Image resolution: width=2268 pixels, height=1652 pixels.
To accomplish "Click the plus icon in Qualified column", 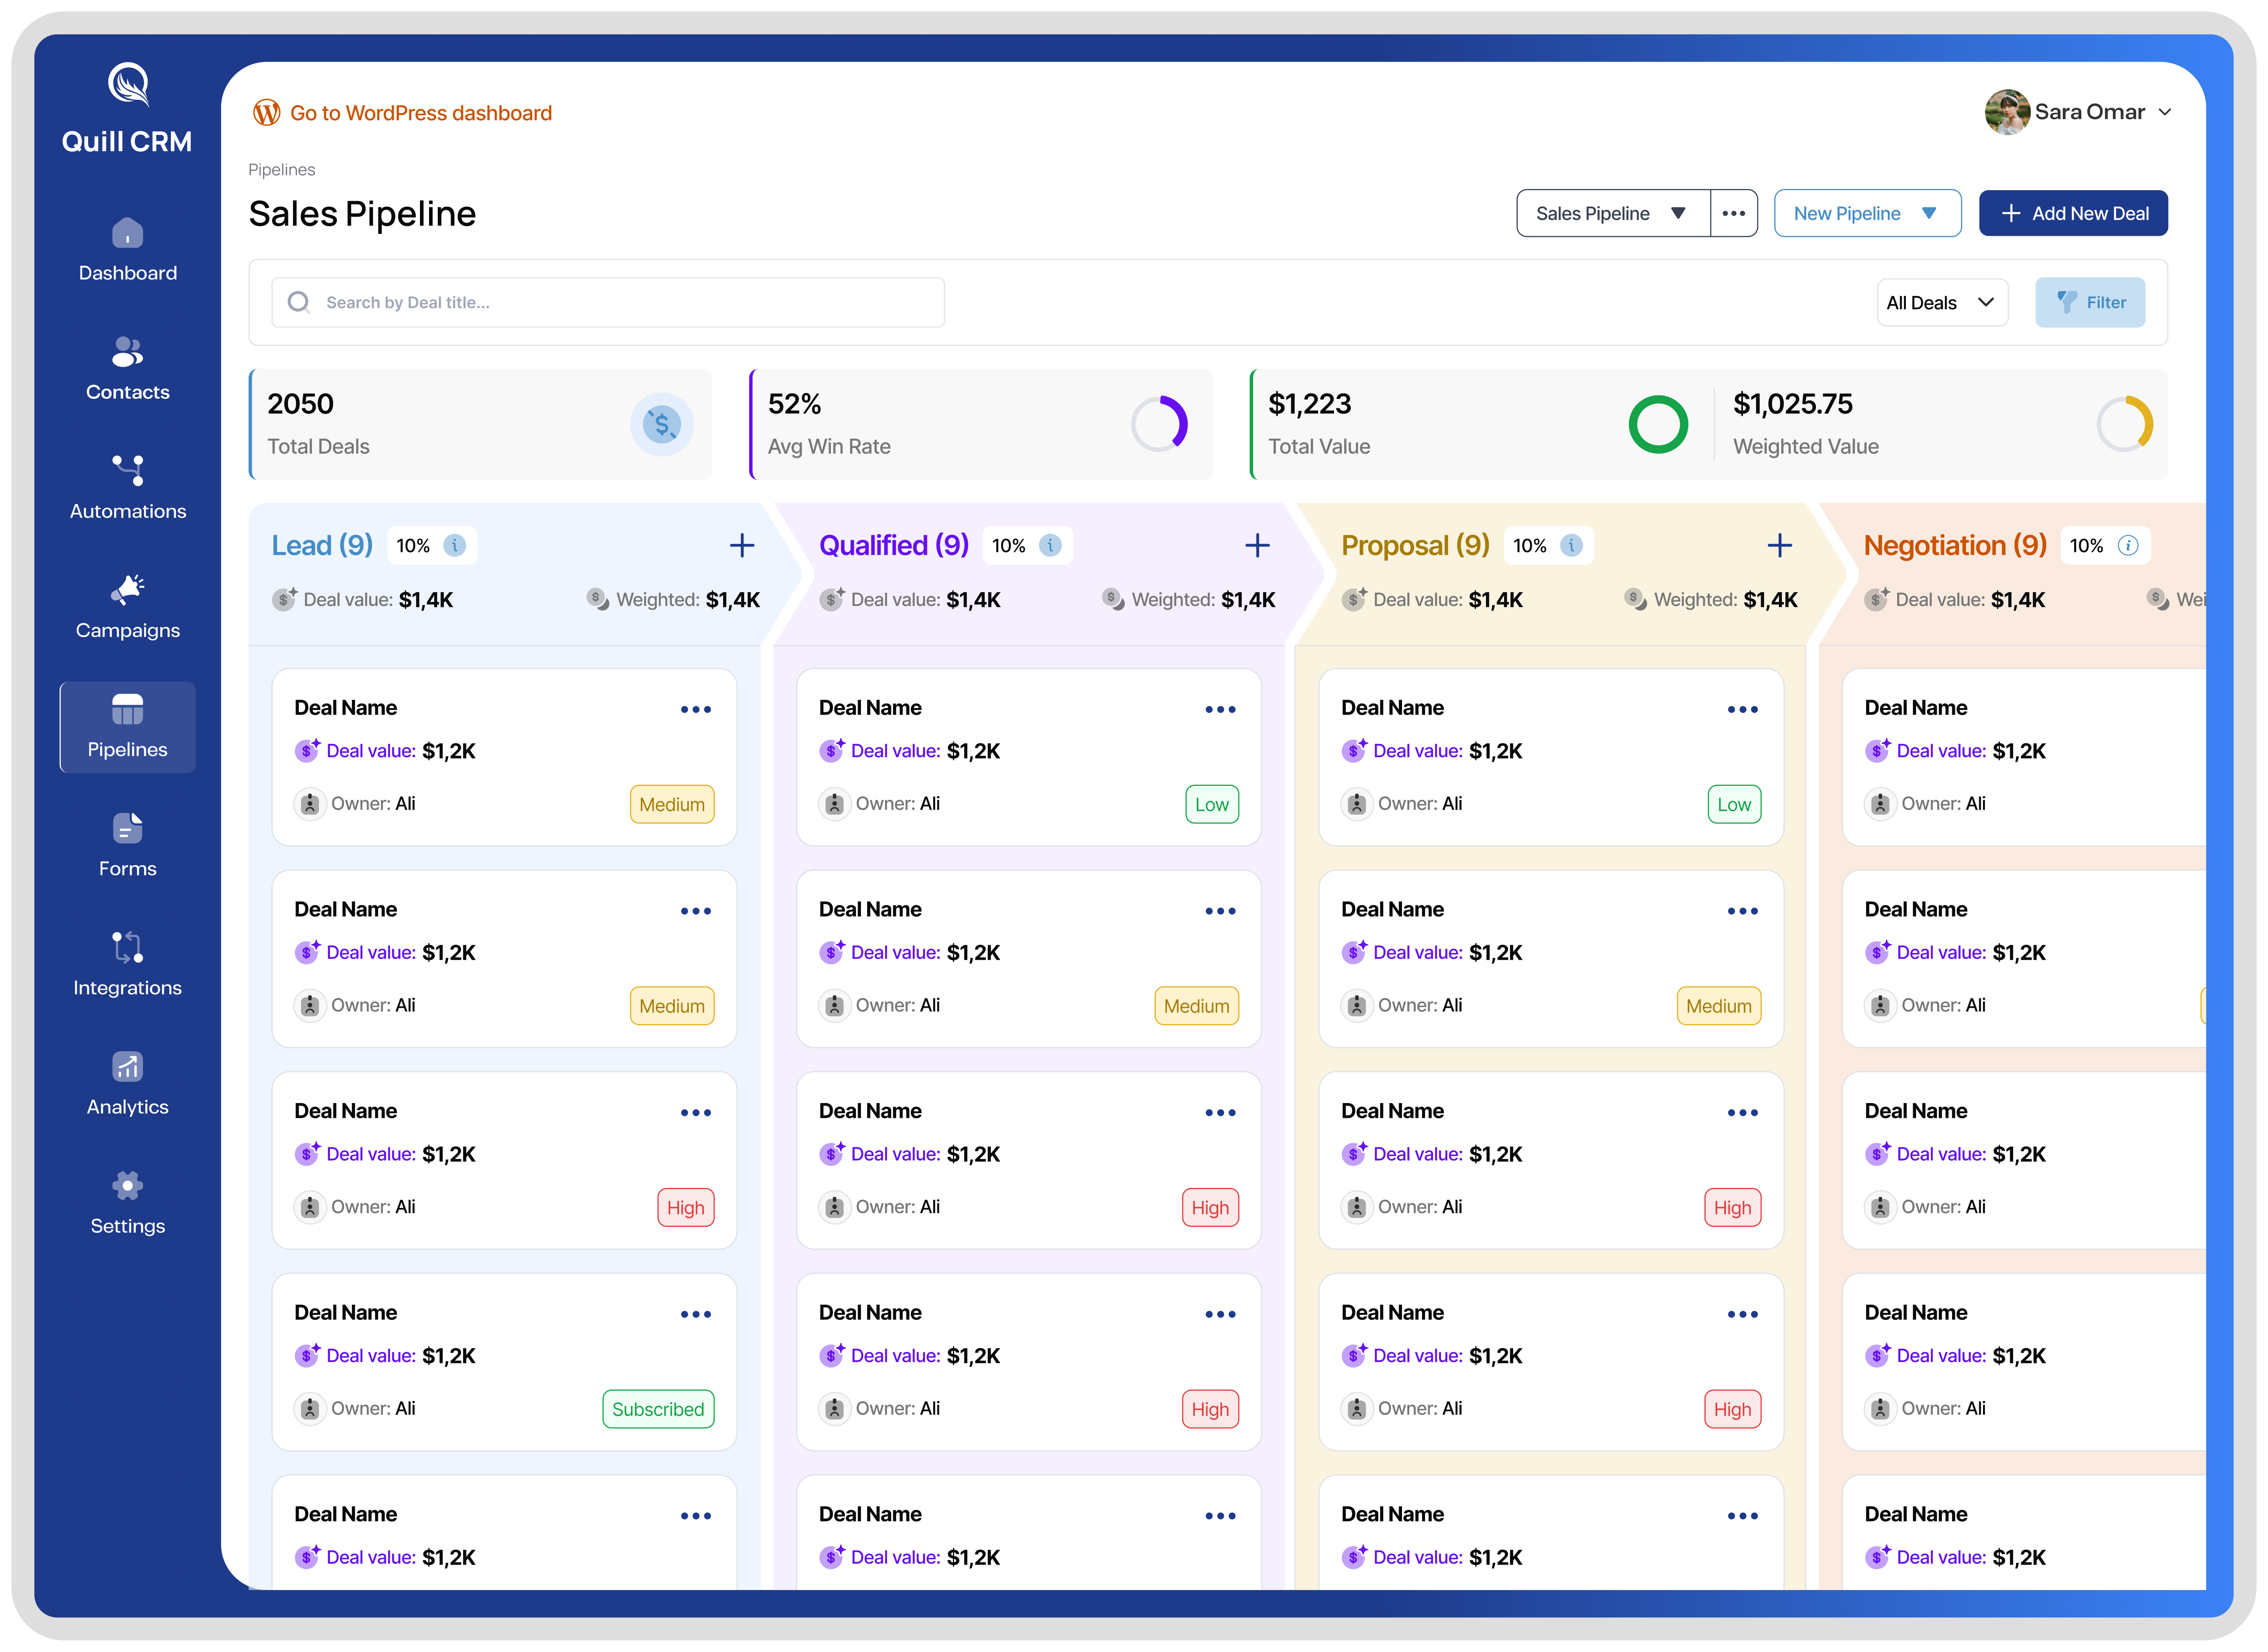I will (x=1257, y=545).
